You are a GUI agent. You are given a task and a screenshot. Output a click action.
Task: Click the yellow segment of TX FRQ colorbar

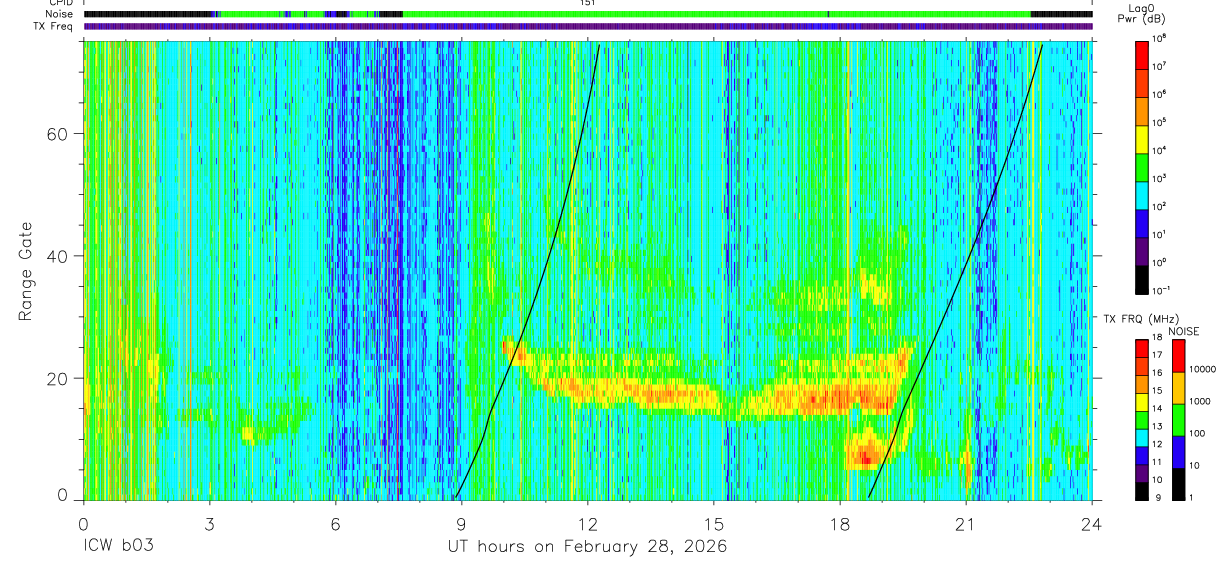[1142, 401]
